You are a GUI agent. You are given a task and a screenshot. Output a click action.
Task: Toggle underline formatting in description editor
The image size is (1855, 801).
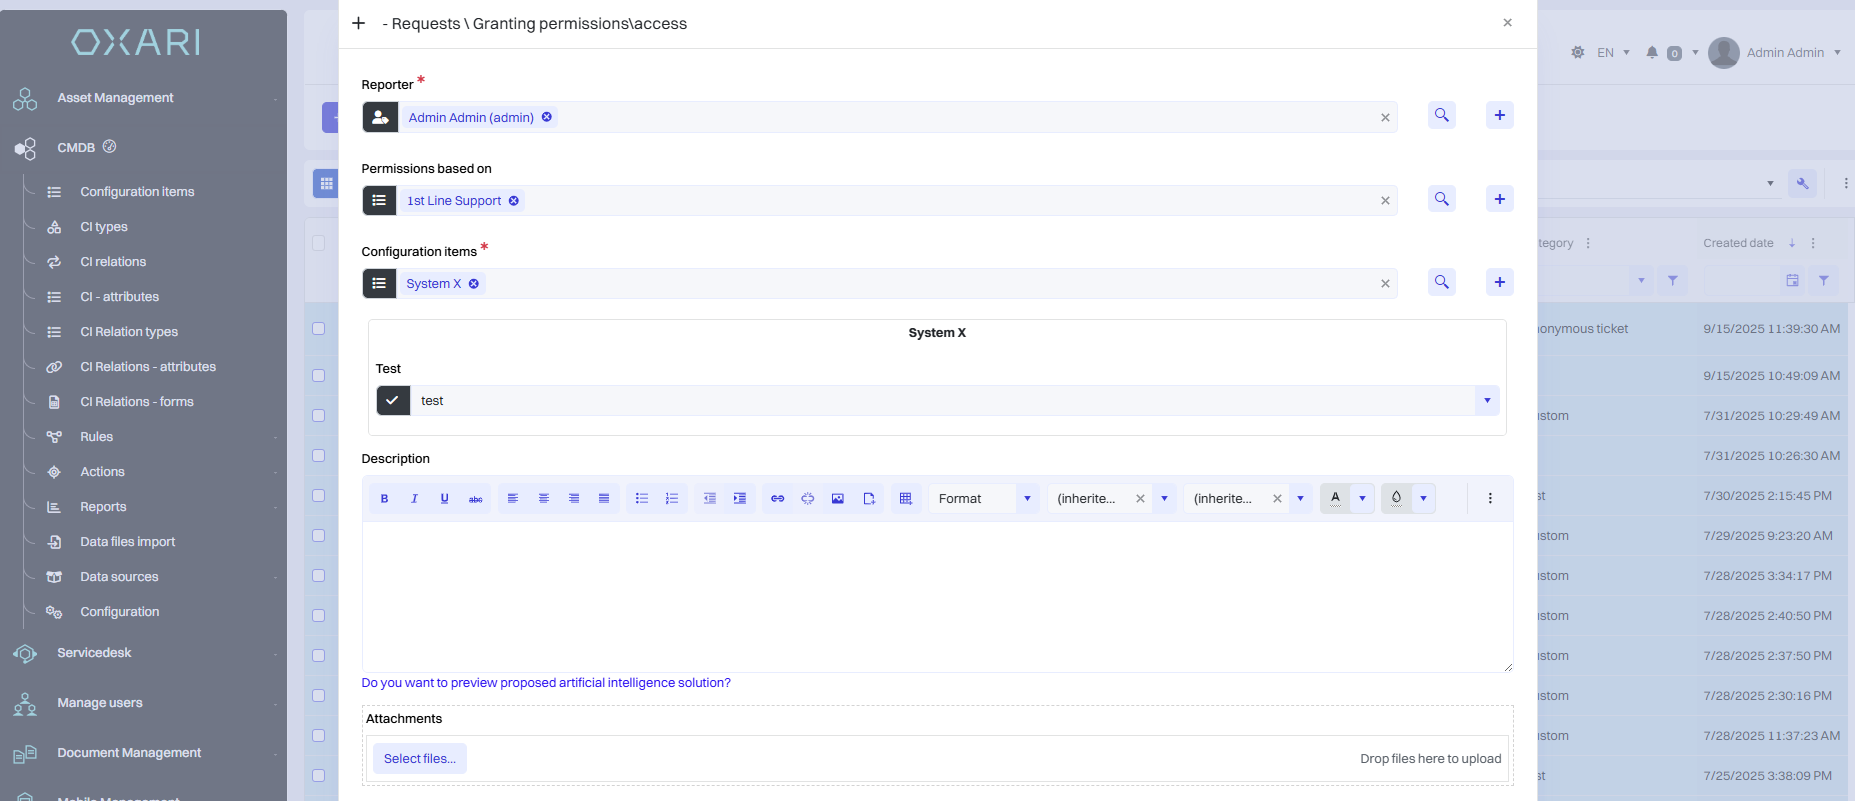pos(445,499)
